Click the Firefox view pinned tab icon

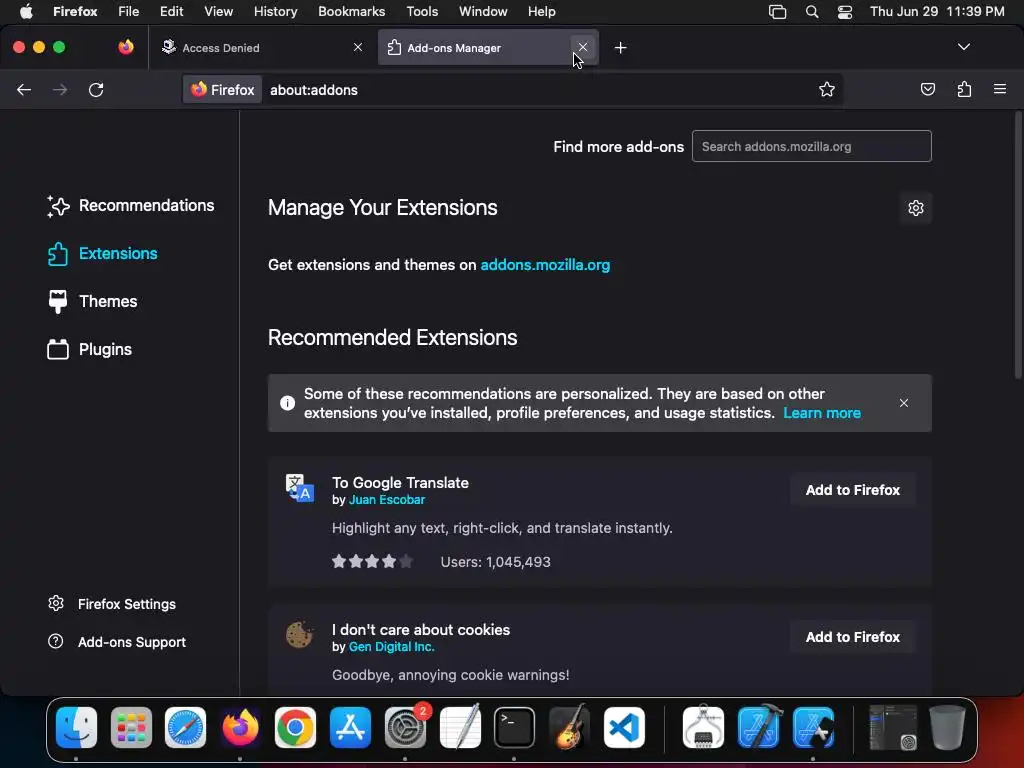(x=125, y=47)
